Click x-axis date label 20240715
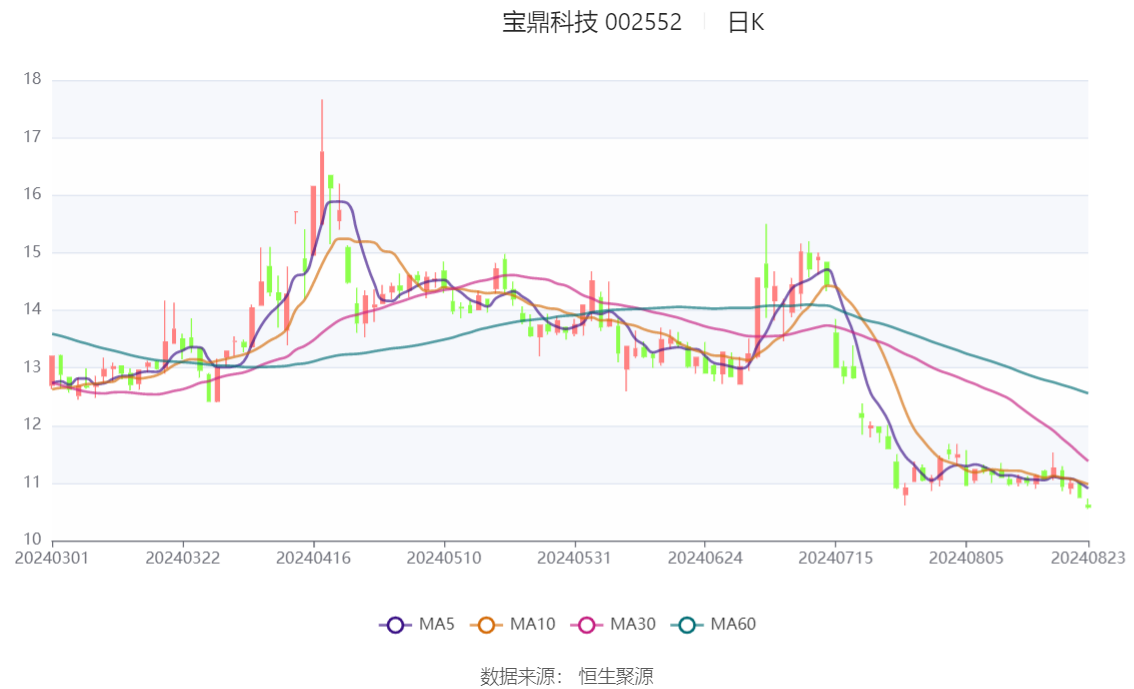1134x689 pixels. (x=835, y=558)
